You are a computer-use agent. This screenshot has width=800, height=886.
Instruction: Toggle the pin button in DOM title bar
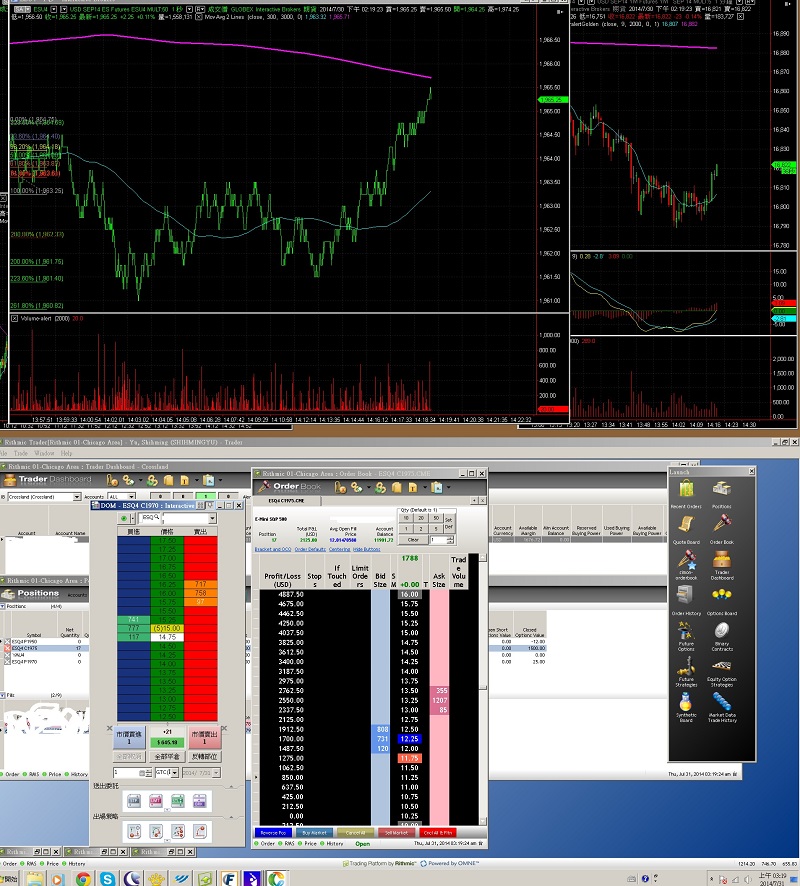tap(210, 505)
